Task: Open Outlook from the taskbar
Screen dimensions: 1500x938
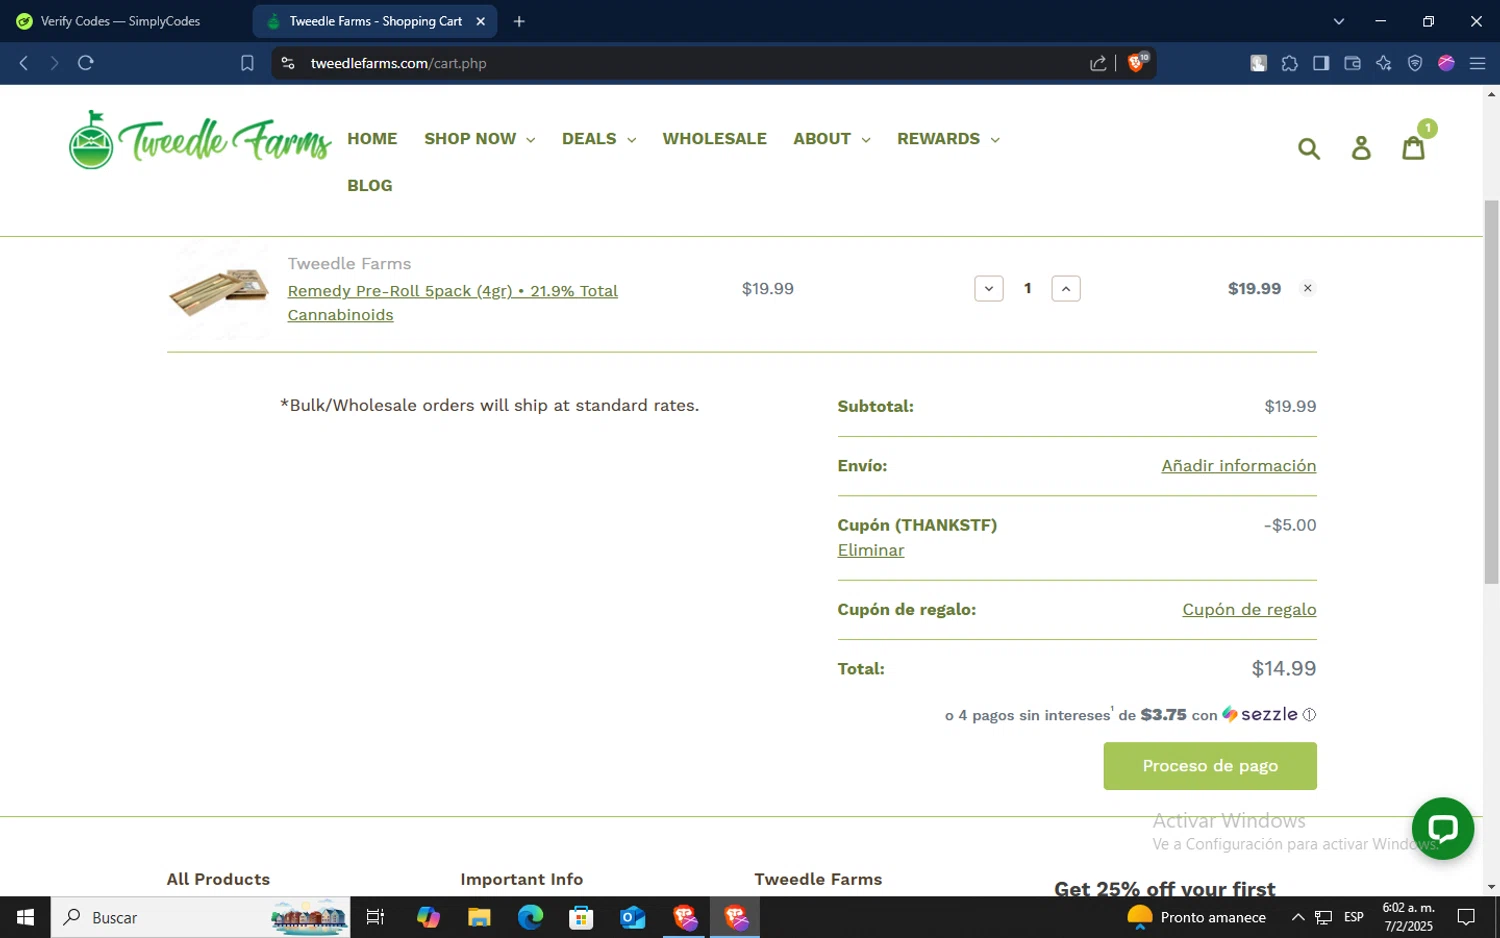Action: (633, 917)
